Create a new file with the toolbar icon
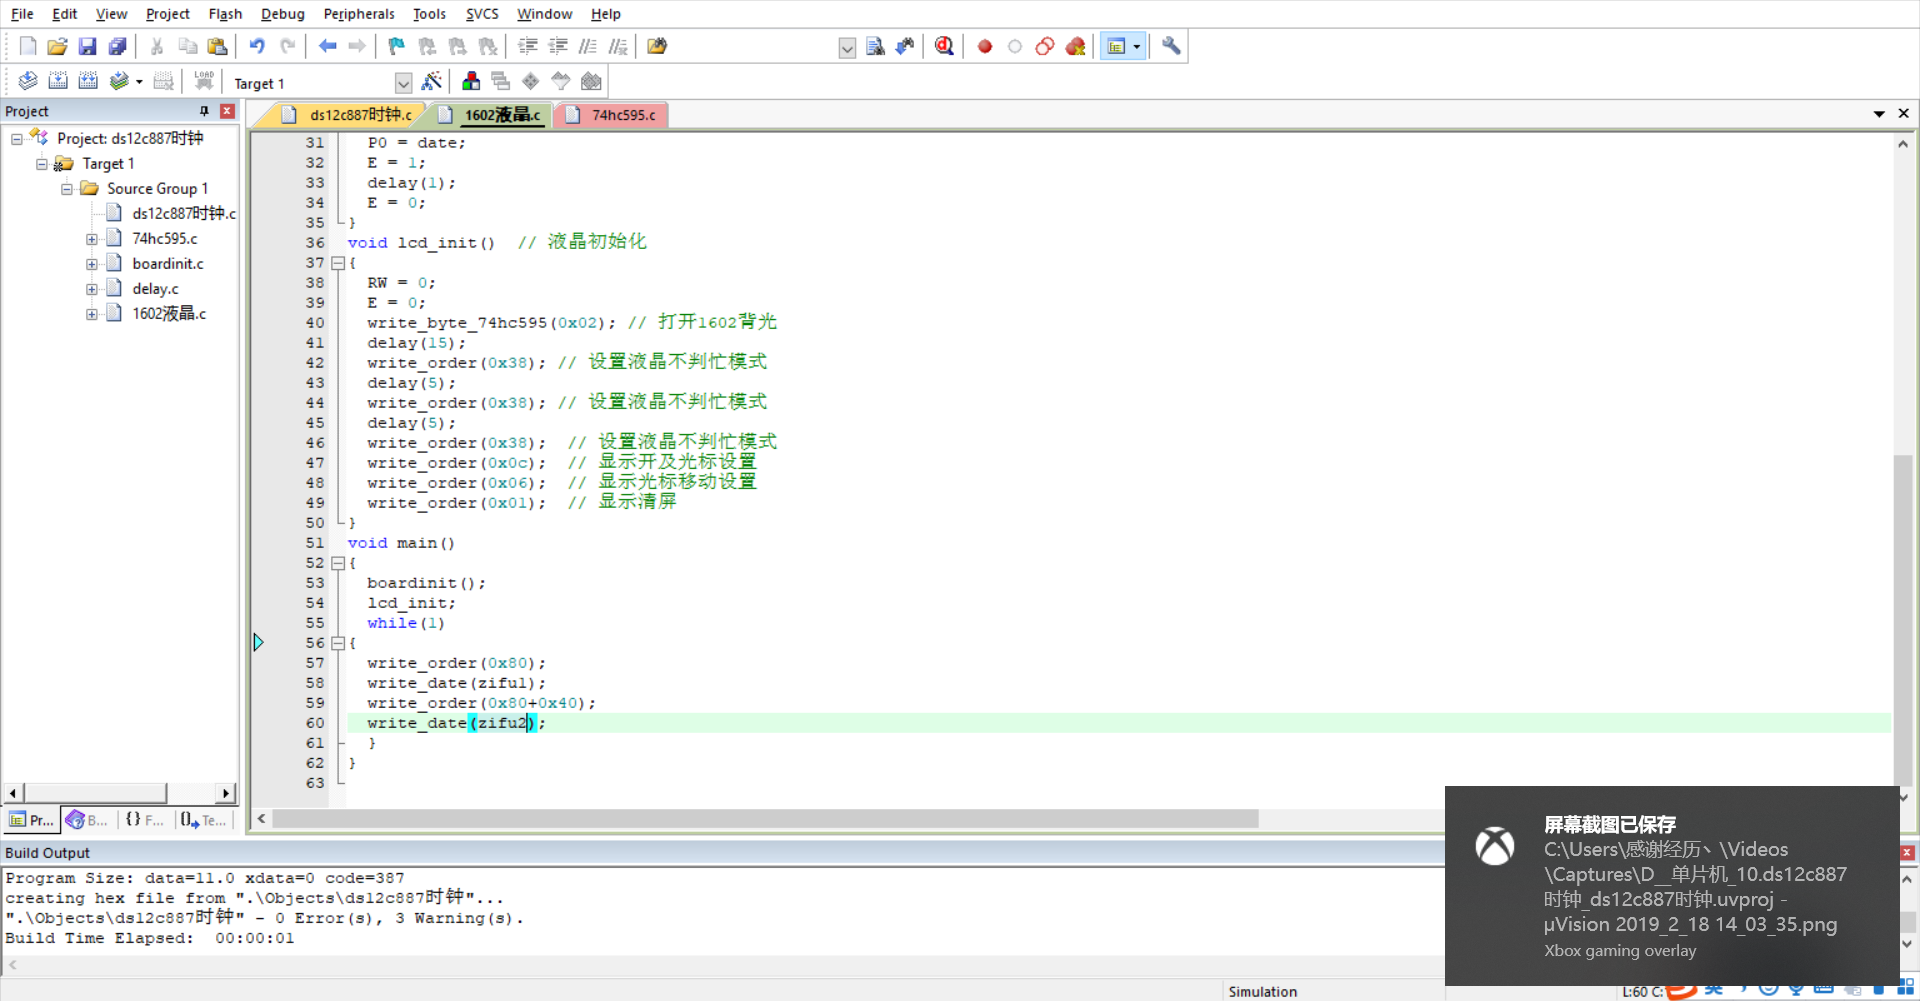Screen dimensions: 1920x1001 click(28, 46)
